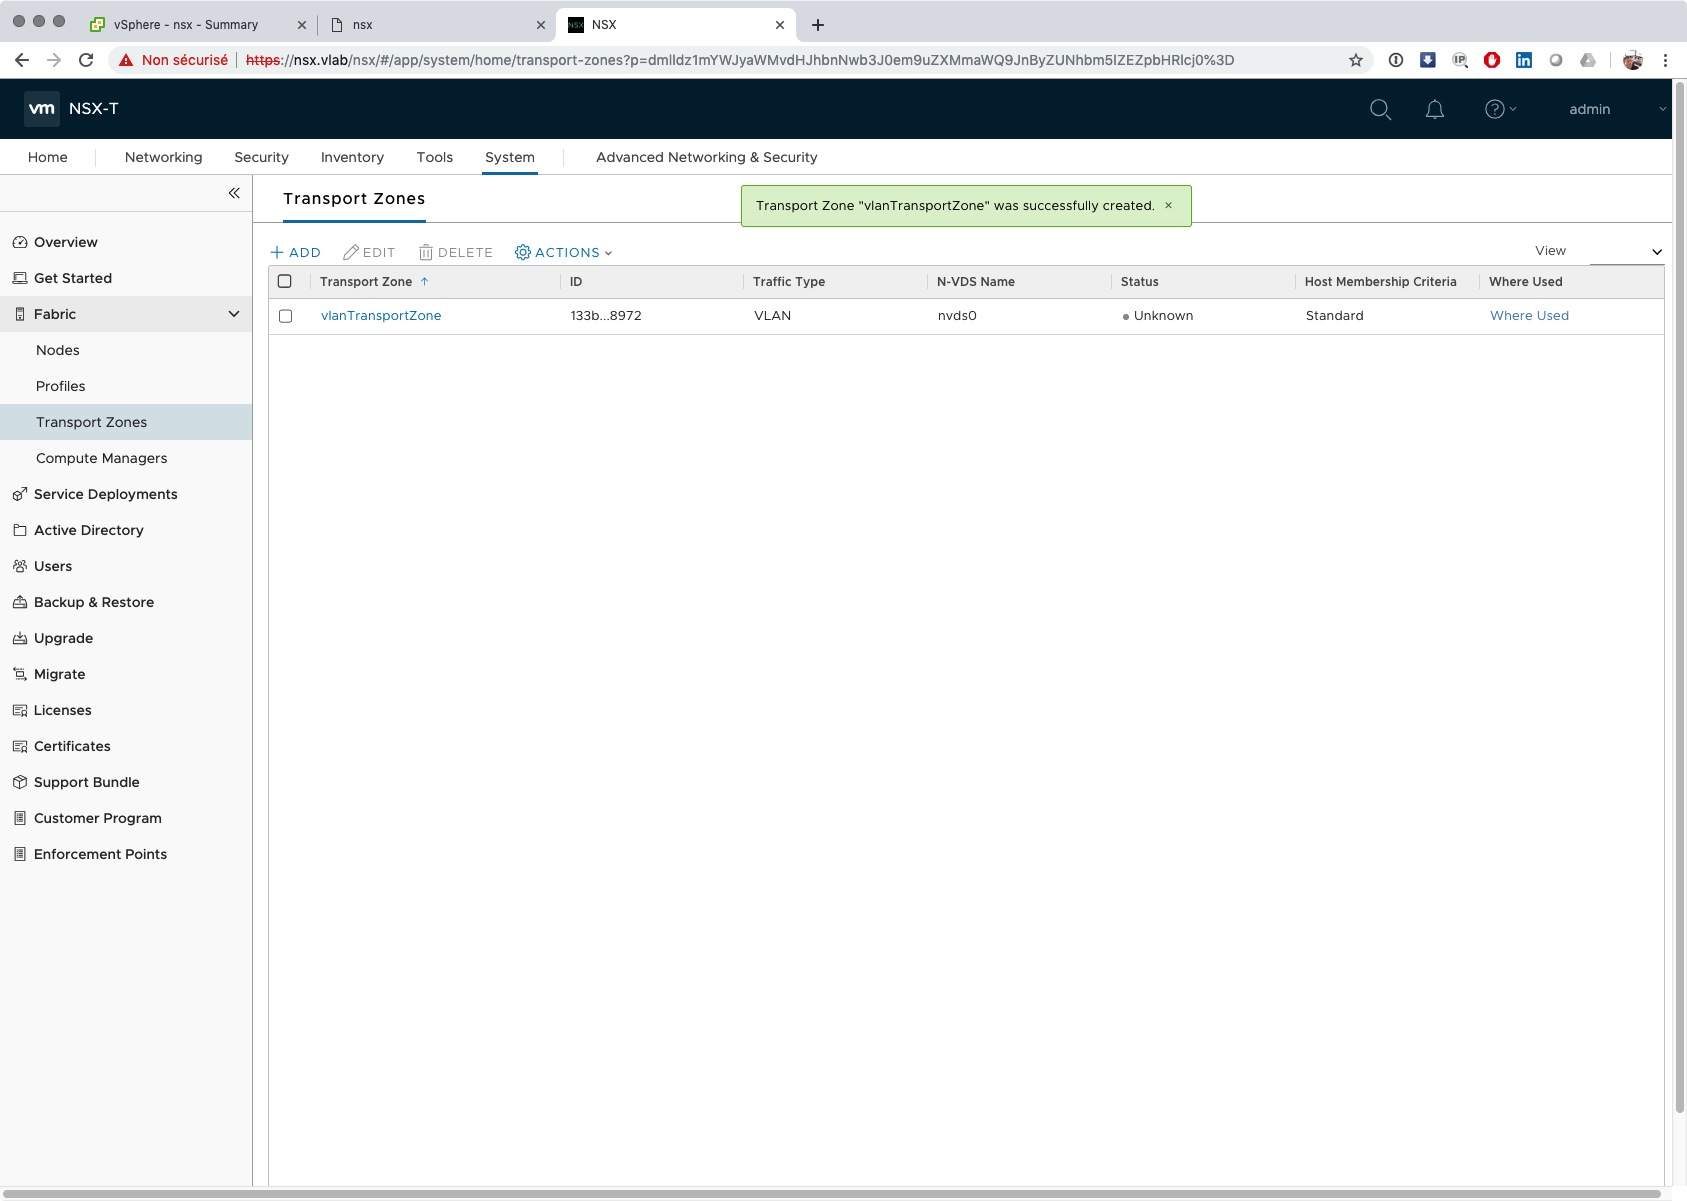Screen dimensions: 1687x1201
Task: Open the NSX-T search icon
Action: (x=1380, y=110)
